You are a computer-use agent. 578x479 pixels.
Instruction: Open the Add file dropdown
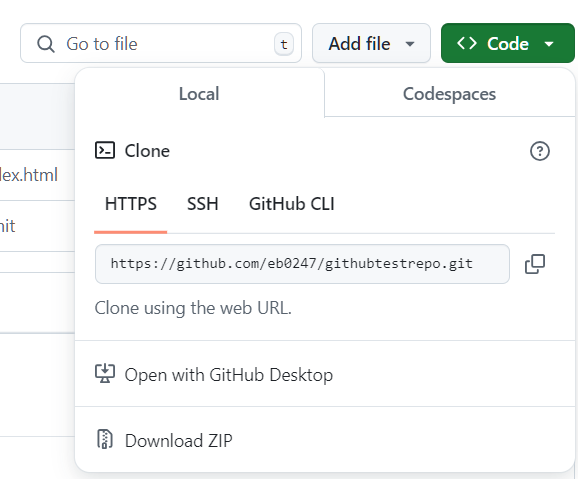[371, 44]
